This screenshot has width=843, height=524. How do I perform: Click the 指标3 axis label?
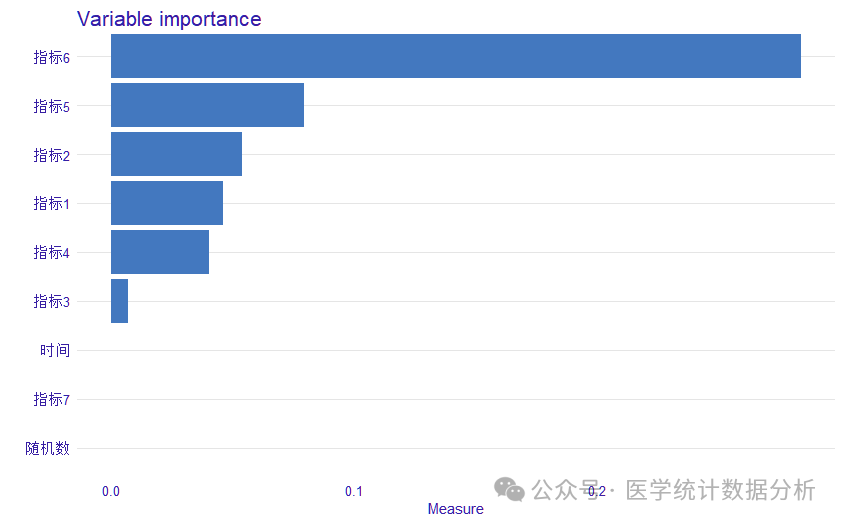click(x=52, y=302)
